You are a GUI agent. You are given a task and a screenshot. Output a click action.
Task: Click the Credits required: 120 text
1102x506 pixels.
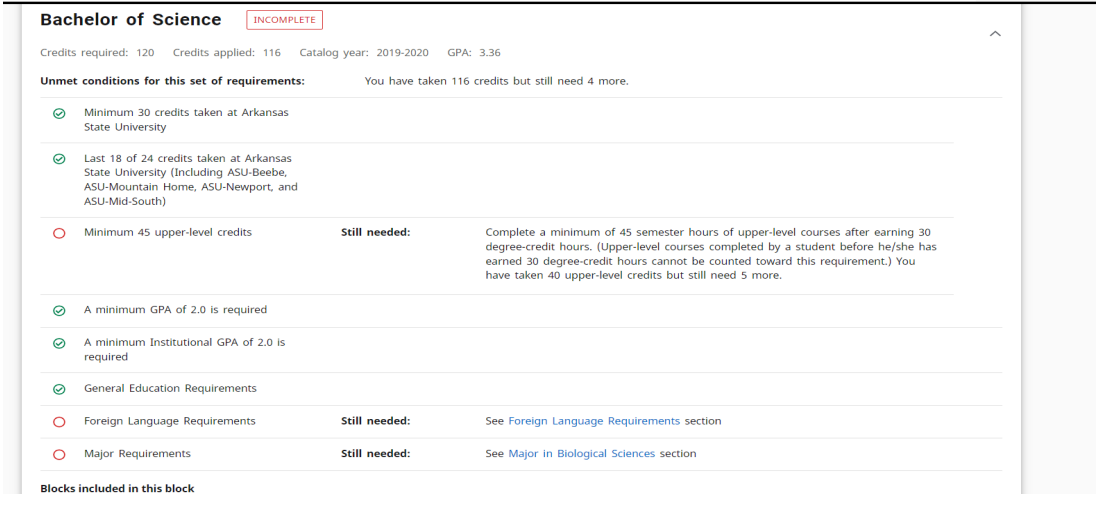click(x=97, y=53)
